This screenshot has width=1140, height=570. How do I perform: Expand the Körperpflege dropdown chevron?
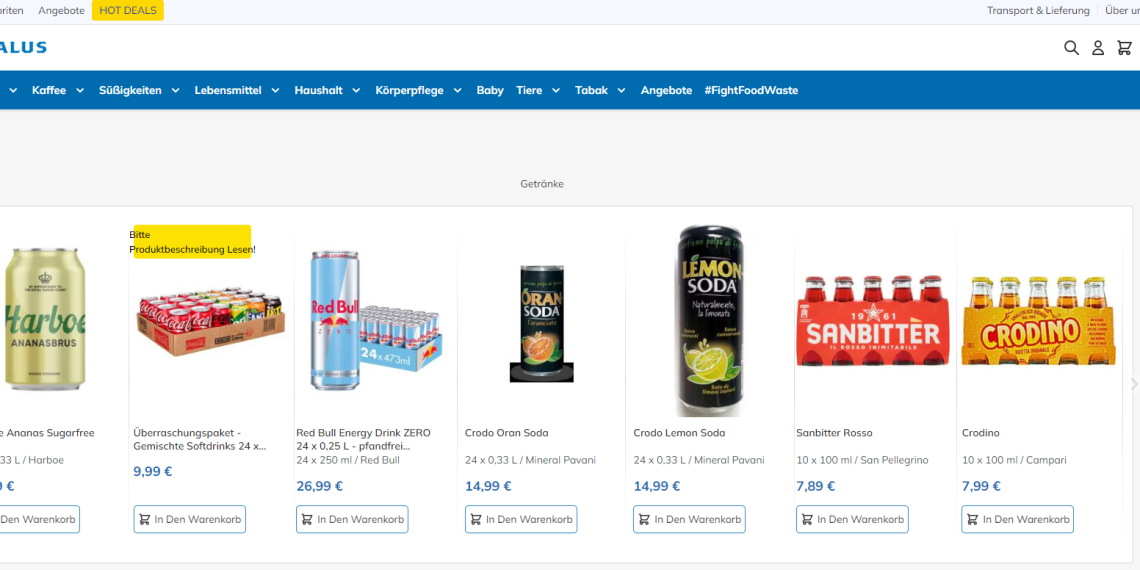(457, 91)
